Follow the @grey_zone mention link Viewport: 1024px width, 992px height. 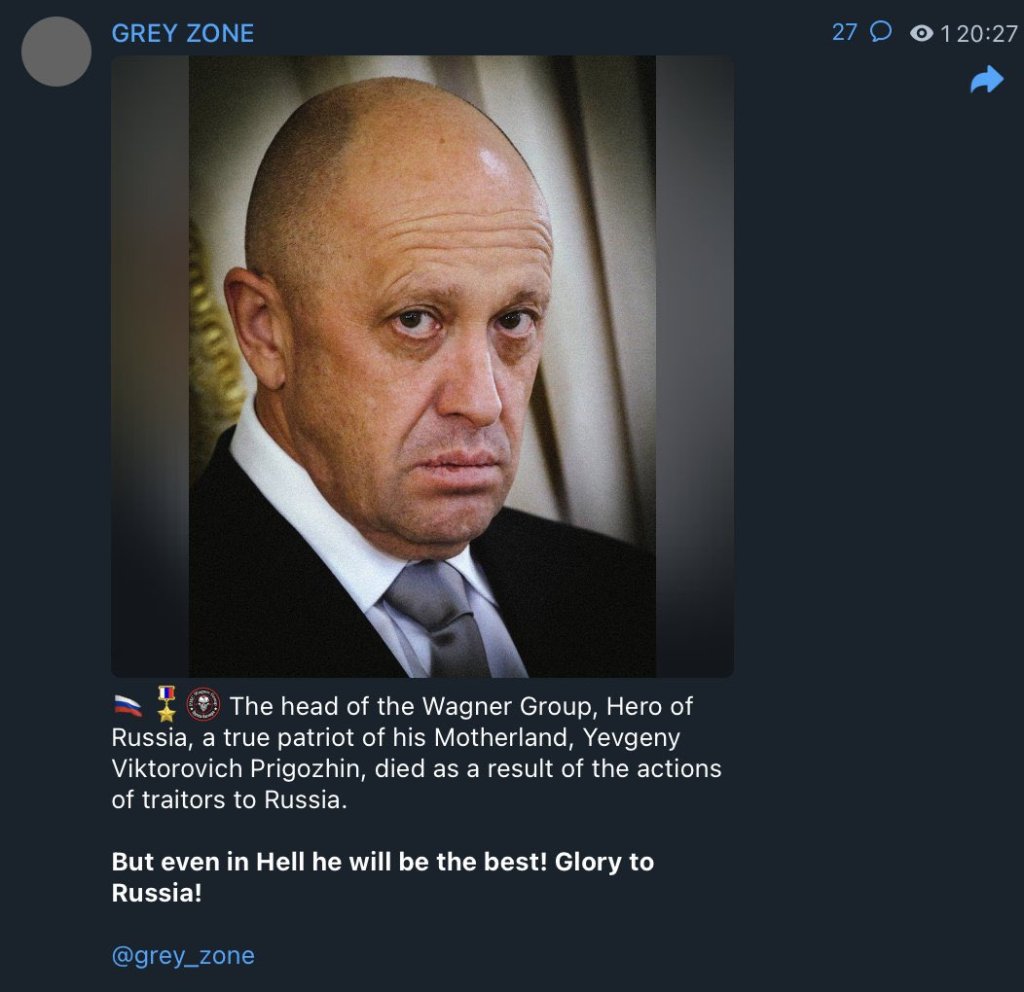[183, 955]
